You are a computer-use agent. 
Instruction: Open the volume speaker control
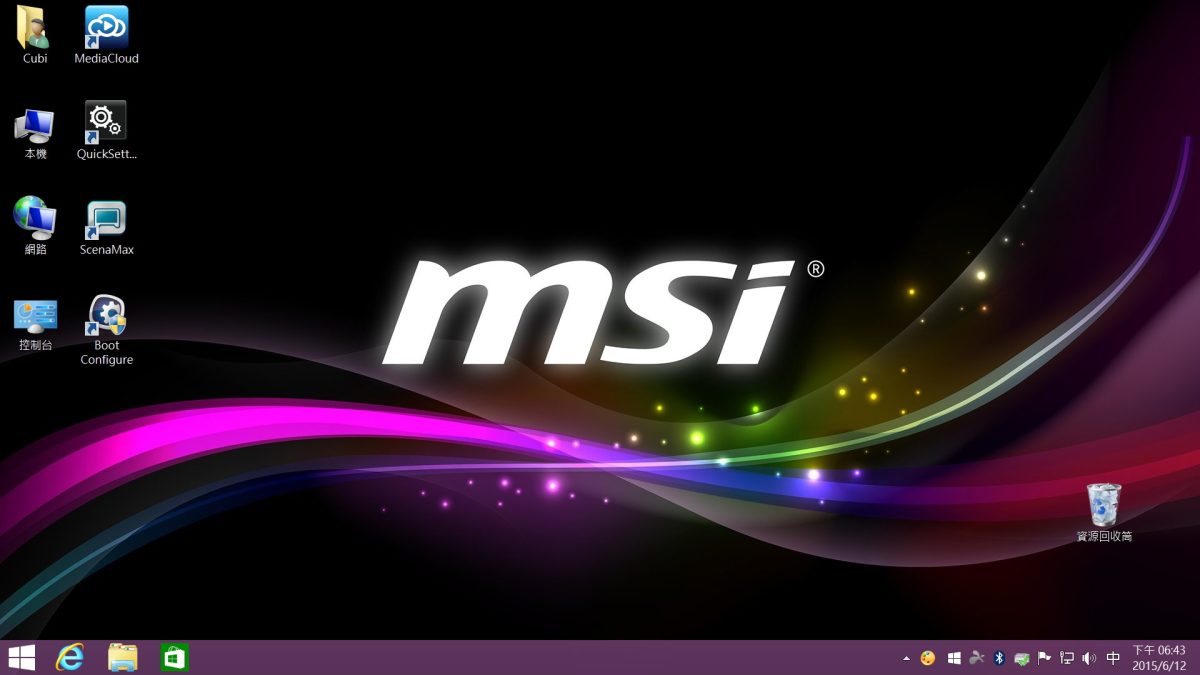1089,658
